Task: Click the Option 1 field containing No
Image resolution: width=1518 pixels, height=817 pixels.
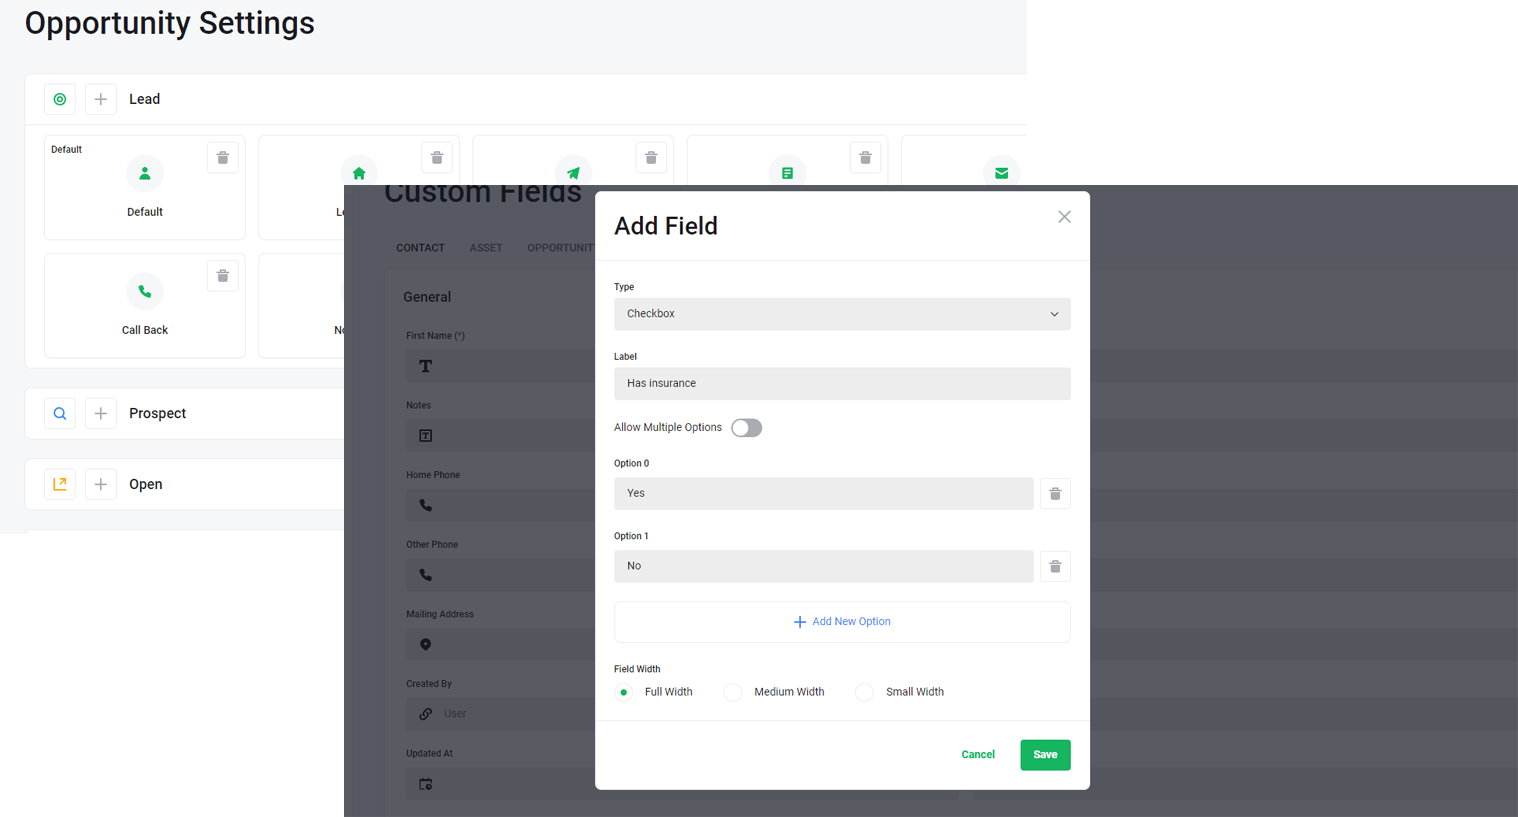Action: 823,566
